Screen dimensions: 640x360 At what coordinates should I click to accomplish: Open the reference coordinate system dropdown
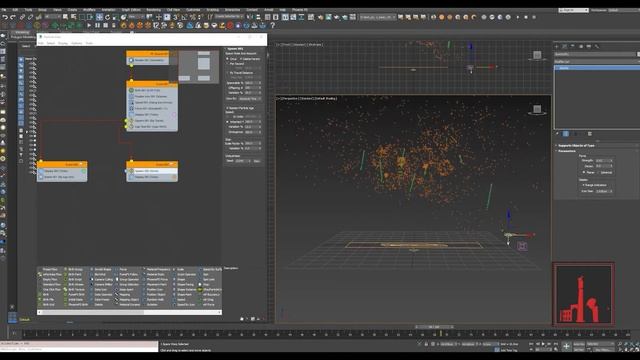point(137,17)
